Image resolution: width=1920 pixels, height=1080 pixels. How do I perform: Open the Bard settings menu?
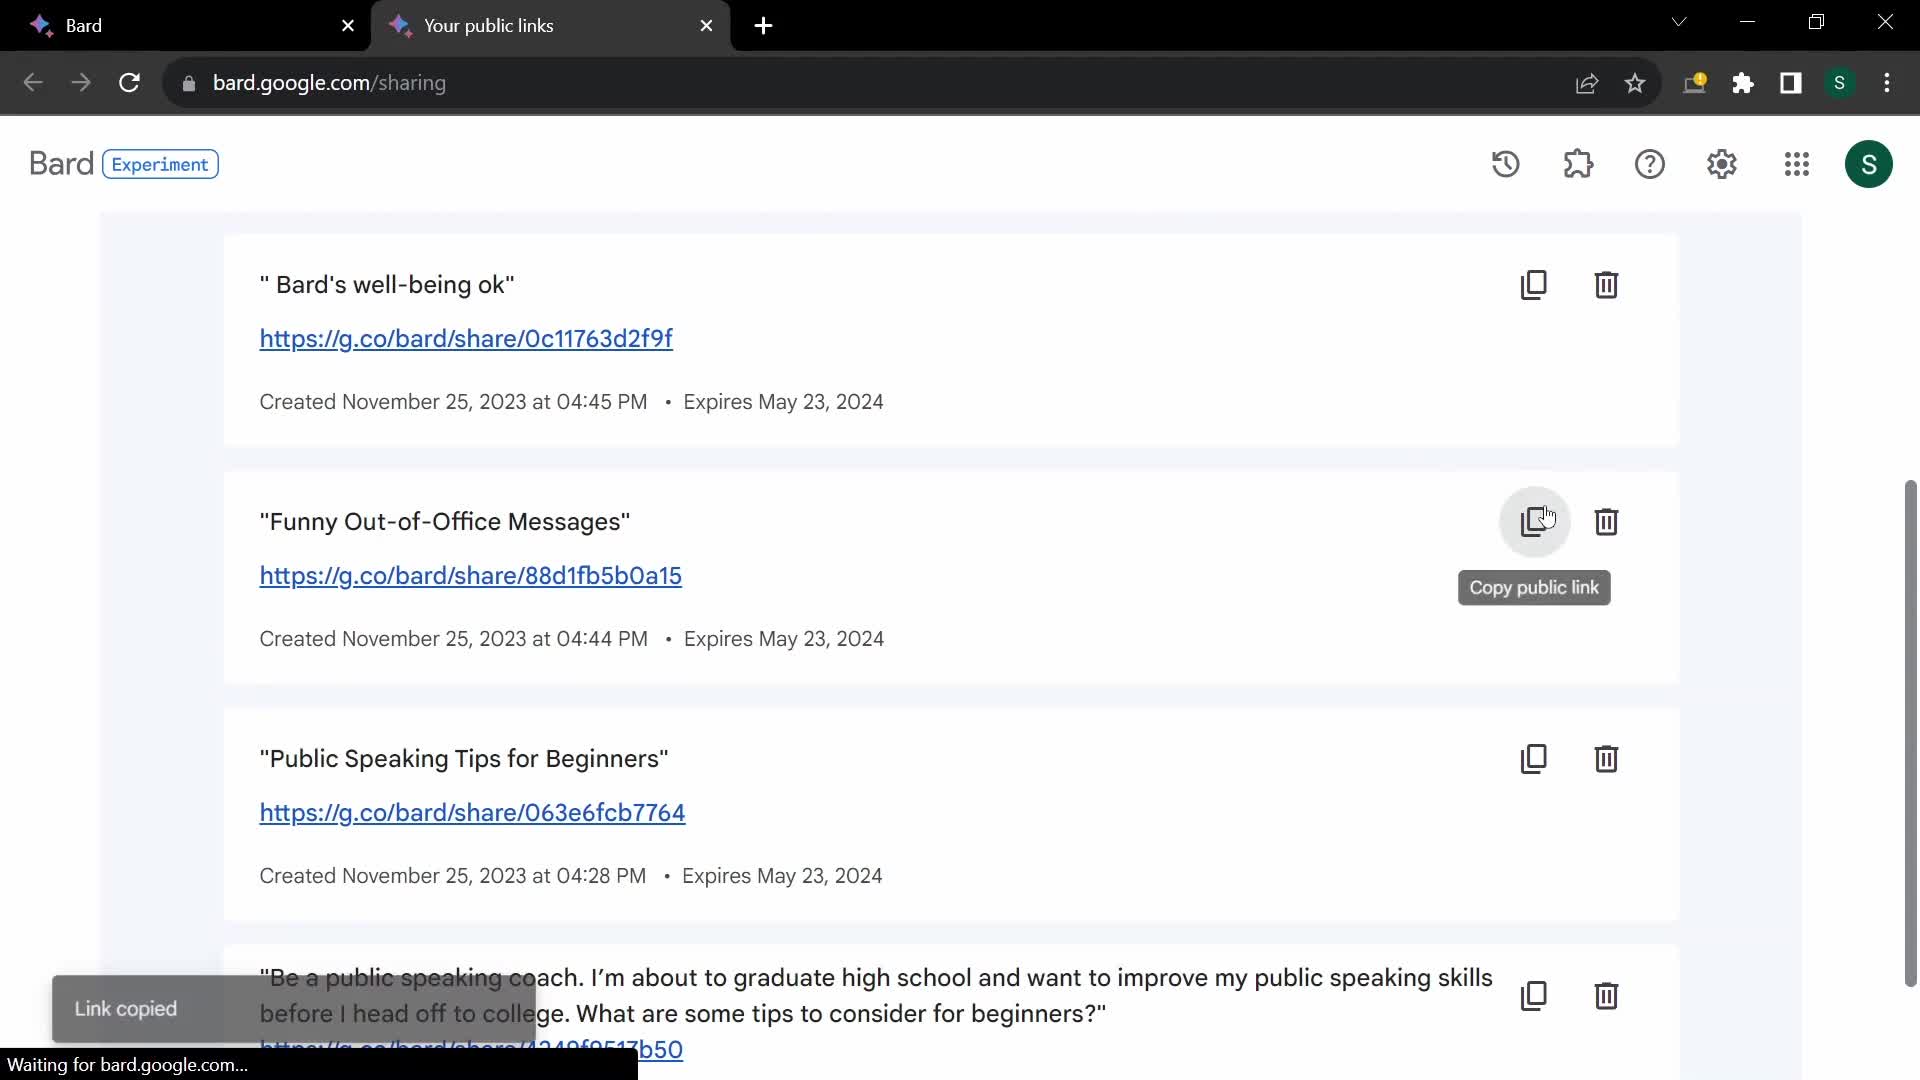[x=1722, y=164]
